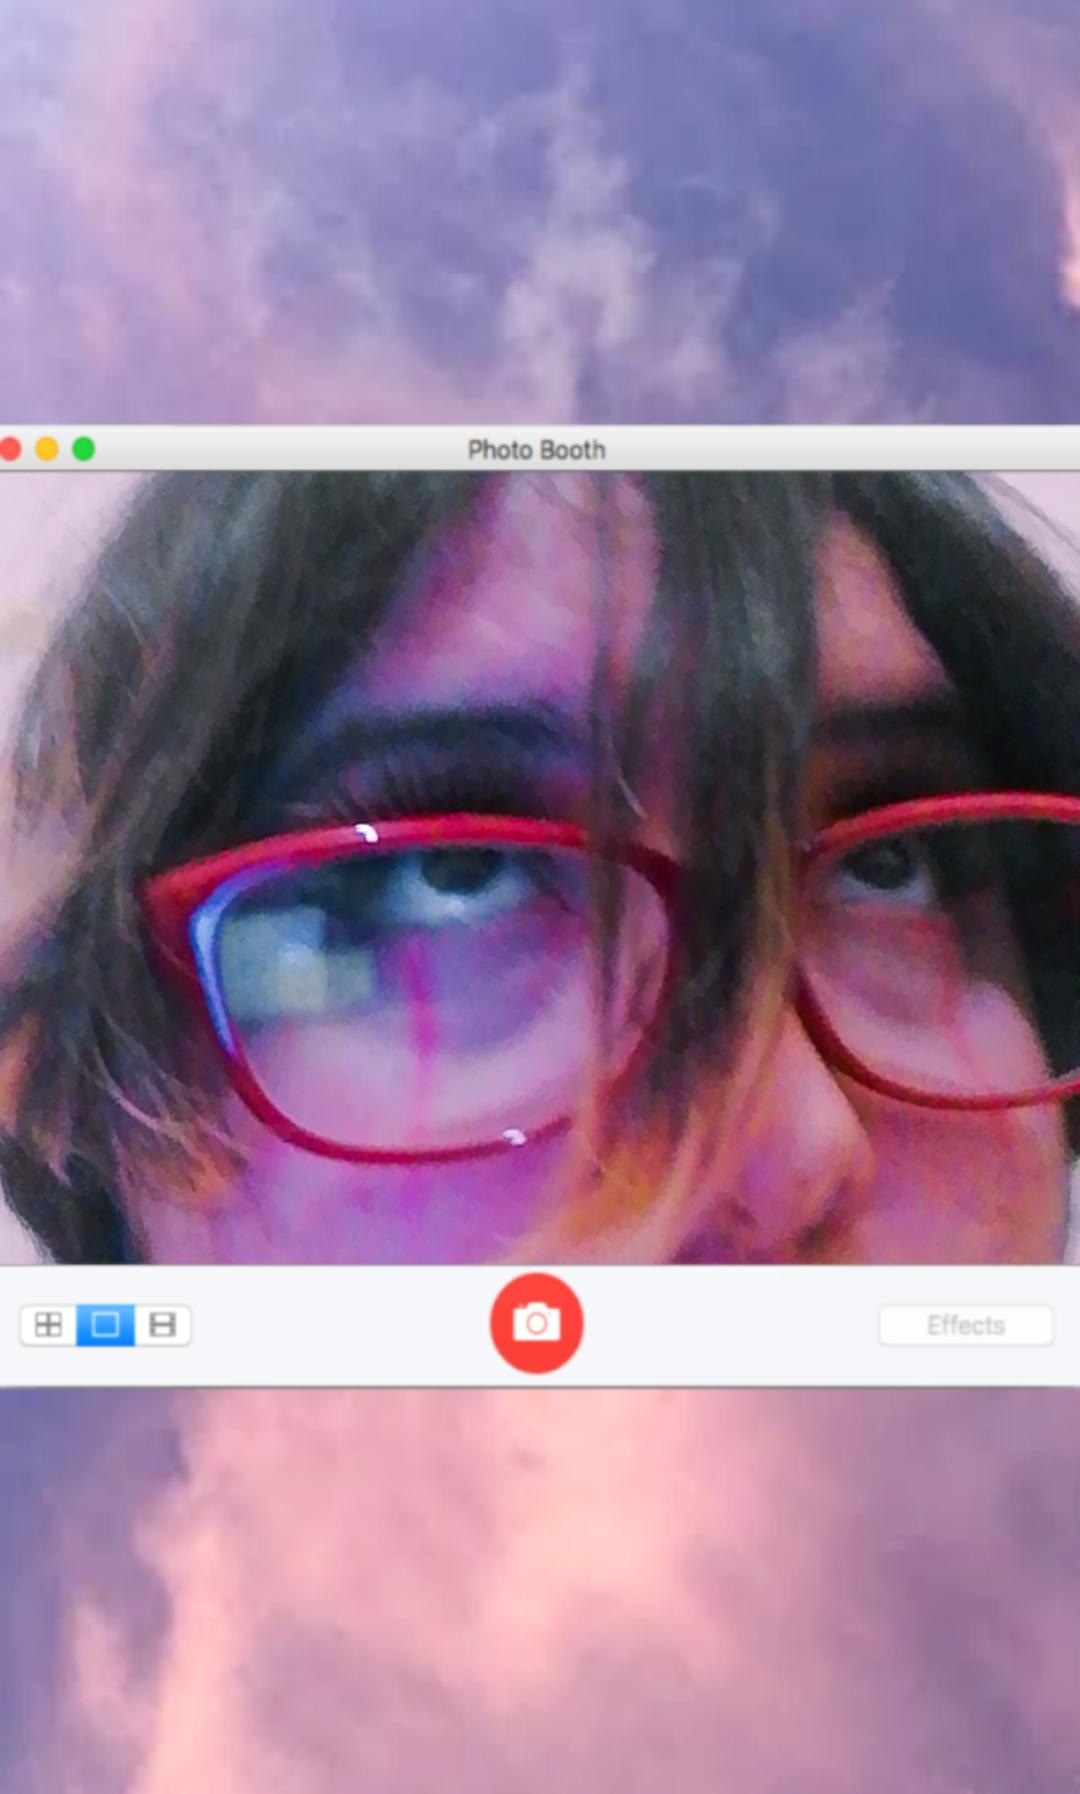Click the Photo Booth title text
Screen dimensions: 1080x1794
[x=536, y=450]
